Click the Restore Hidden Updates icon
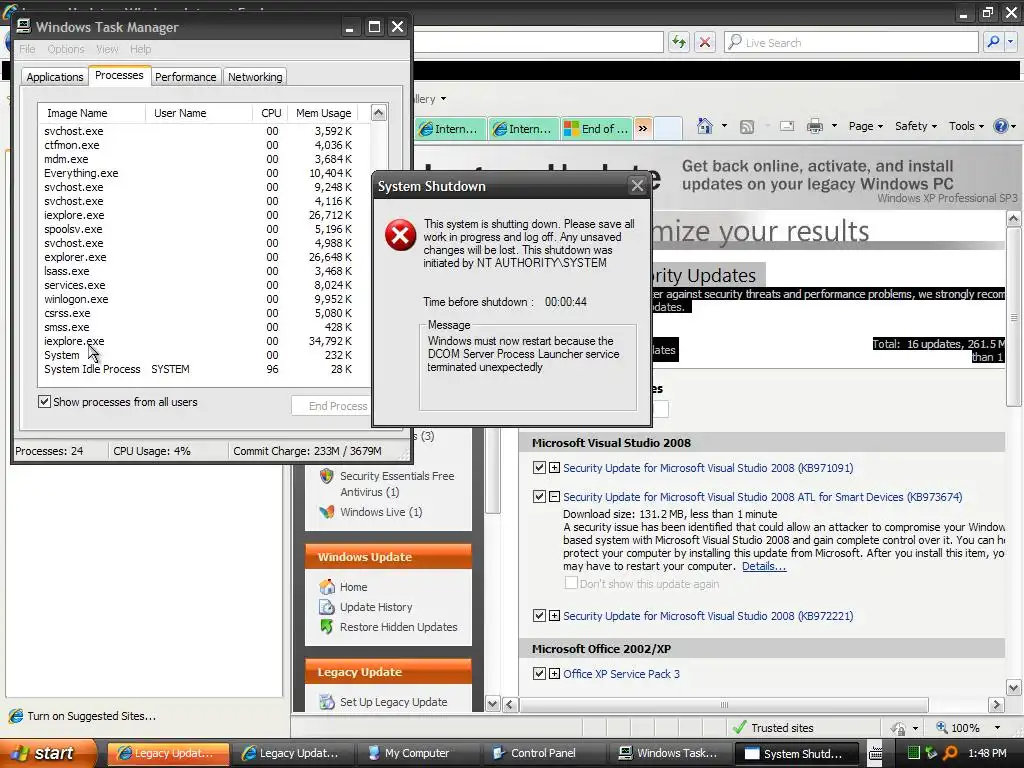The width and height of the screenshot is (1024, 768). (x=327, y=626)
